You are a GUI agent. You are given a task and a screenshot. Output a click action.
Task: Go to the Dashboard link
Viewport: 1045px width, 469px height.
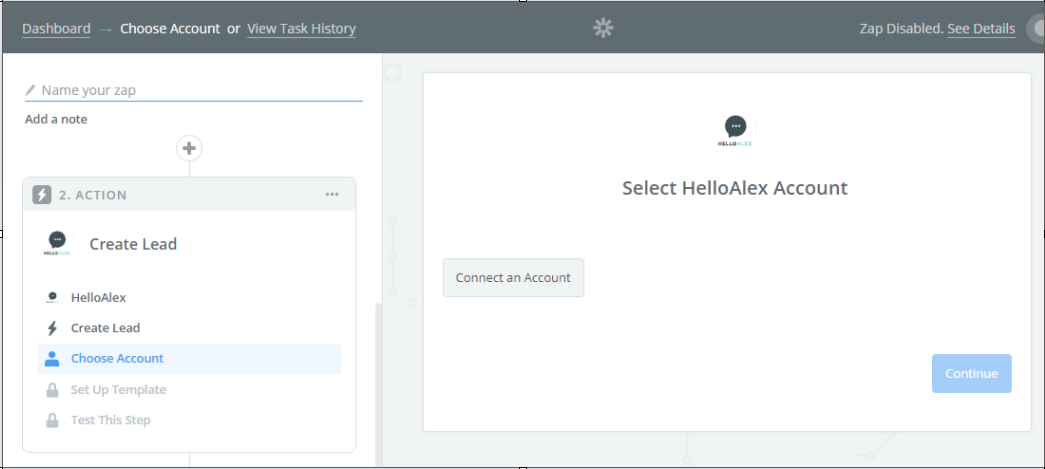pyautogui.click(x=56, y=29)
